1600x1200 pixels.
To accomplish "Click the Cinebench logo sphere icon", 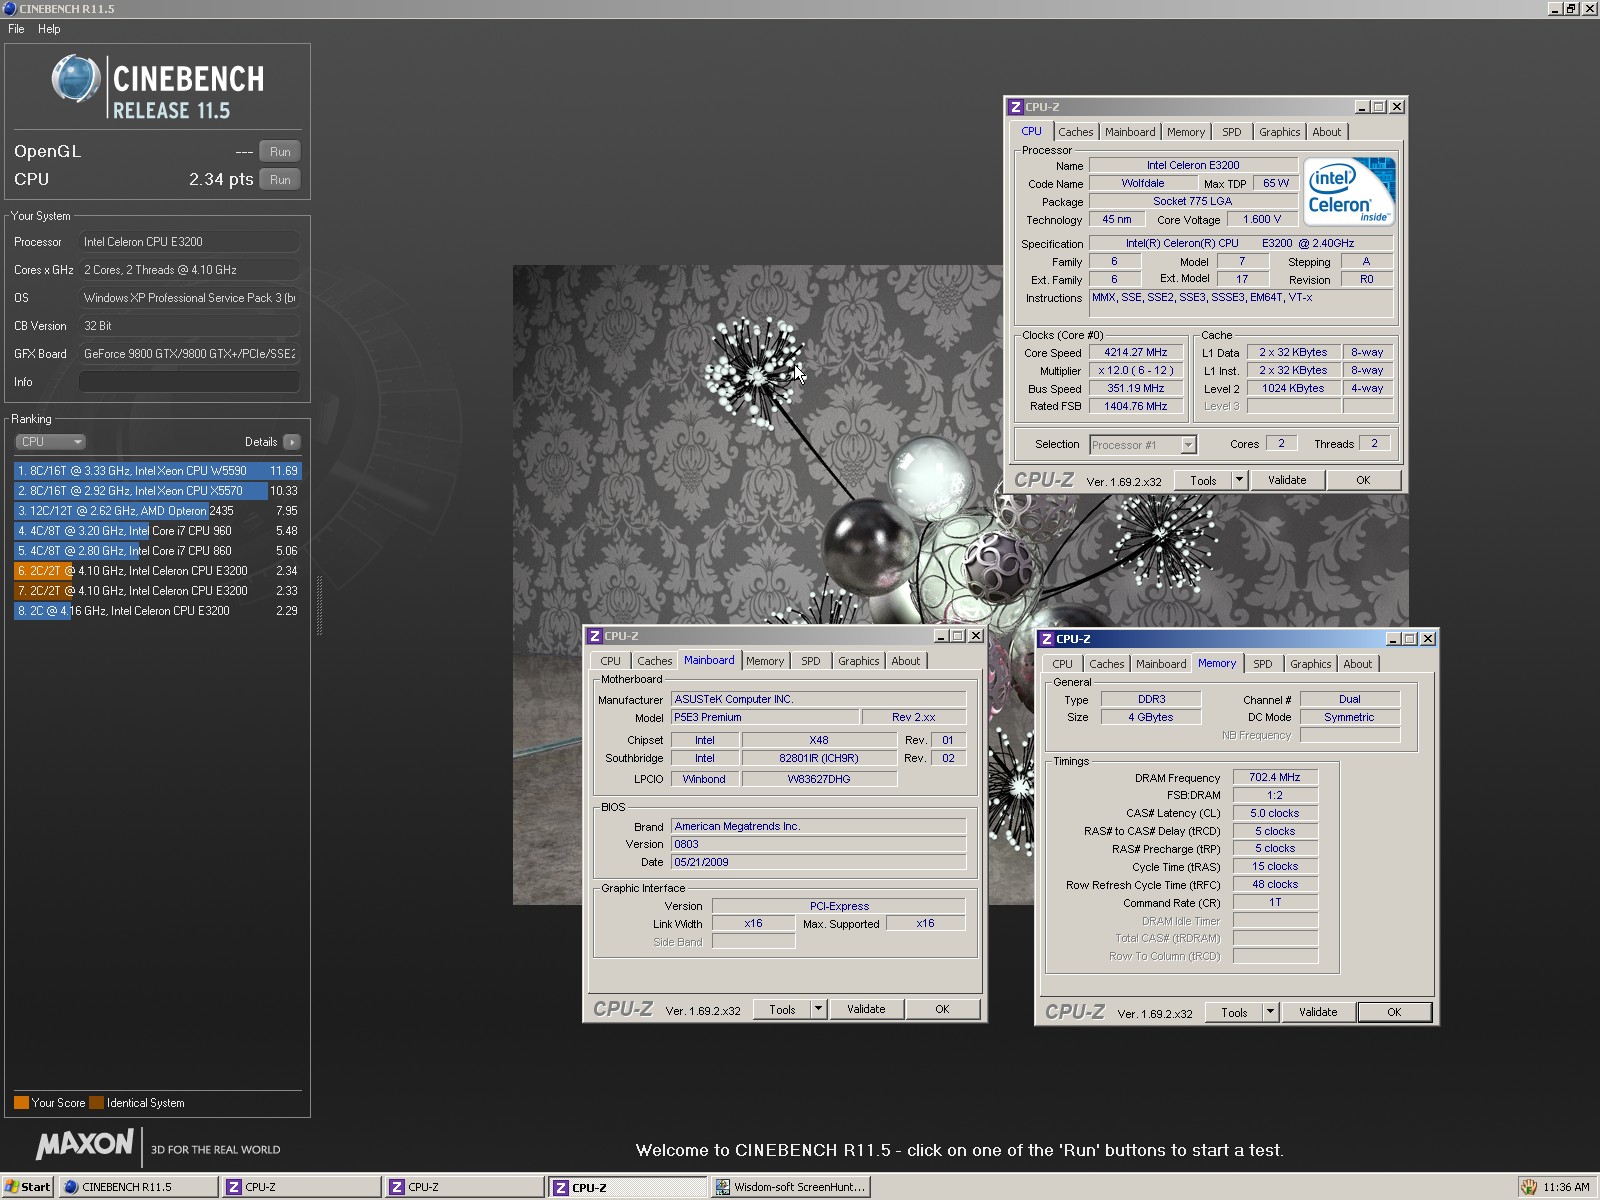I will click(76, 79).
